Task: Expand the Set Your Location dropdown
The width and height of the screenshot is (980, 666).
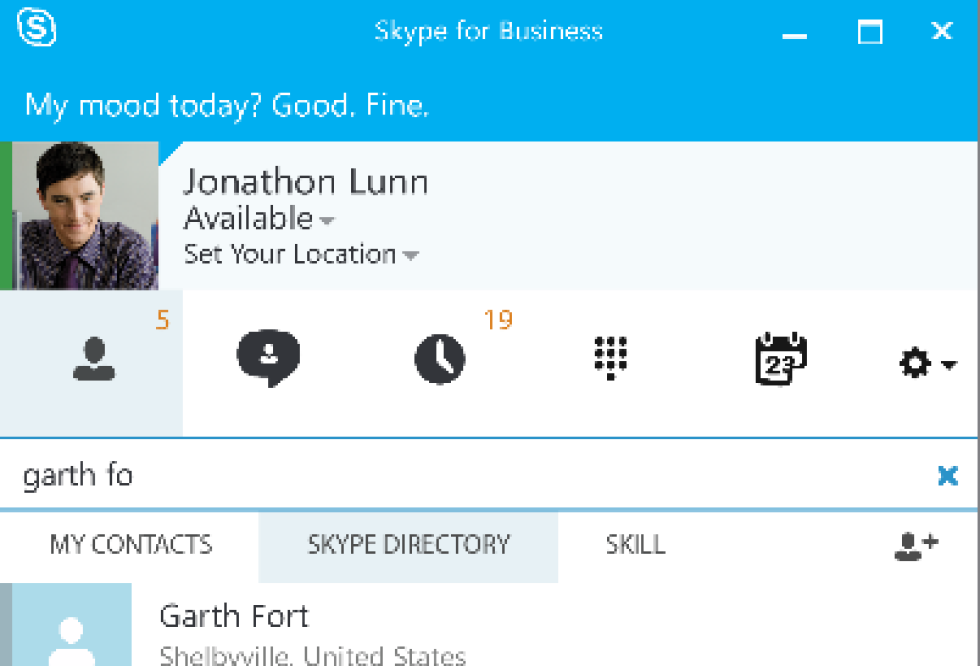Action: pyautogui.click(x=409, y=256)
